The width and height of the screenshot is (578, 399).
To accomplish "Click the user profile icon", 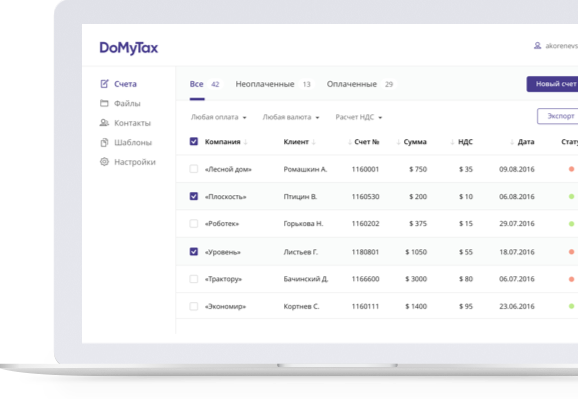I will pyautogui.click(x=537, y=46).
